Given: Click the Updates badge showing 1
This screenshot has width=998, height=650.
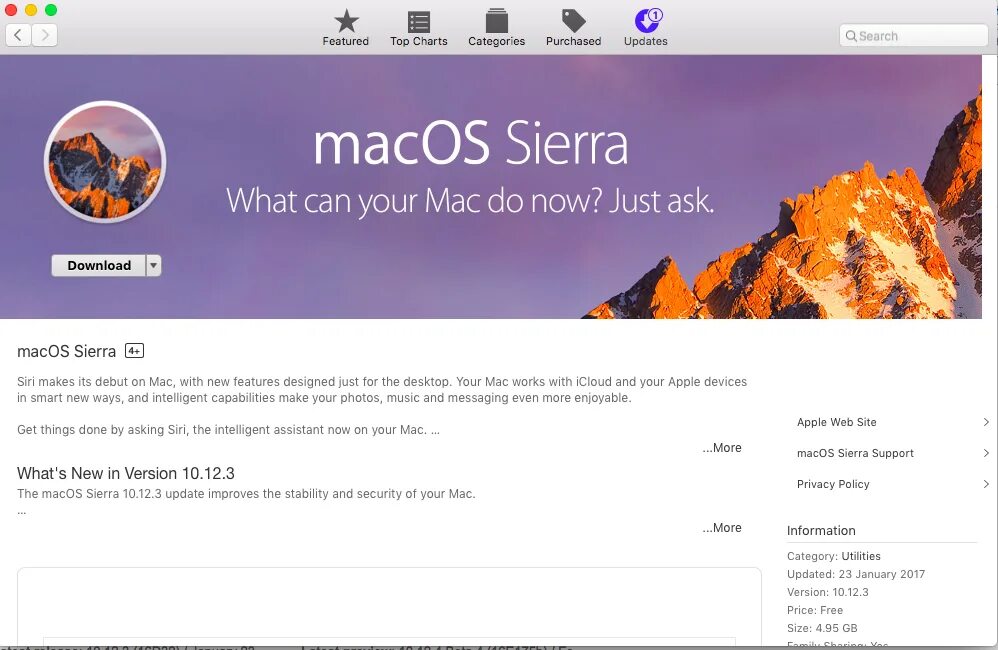Looking at the screenshot, I should click(656, 15).
